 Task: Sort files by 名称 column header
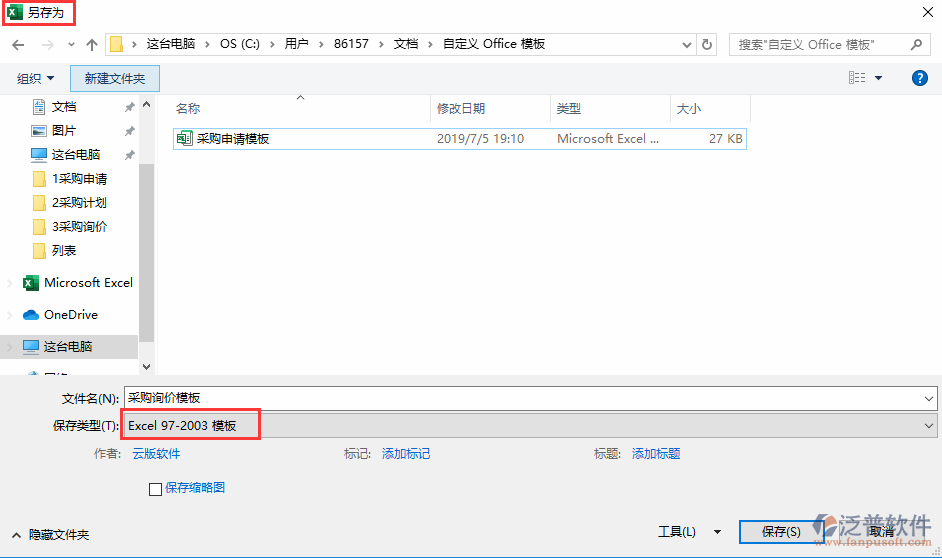click(188, 109)
